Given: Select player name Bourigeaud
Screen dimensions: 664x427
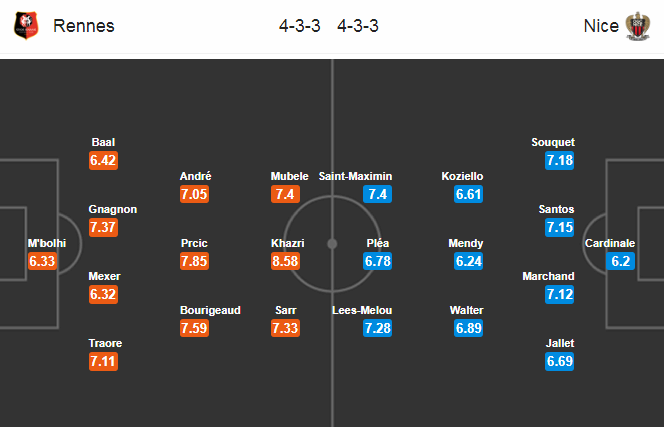Looking at the screenshot, I should click(210, 310).
